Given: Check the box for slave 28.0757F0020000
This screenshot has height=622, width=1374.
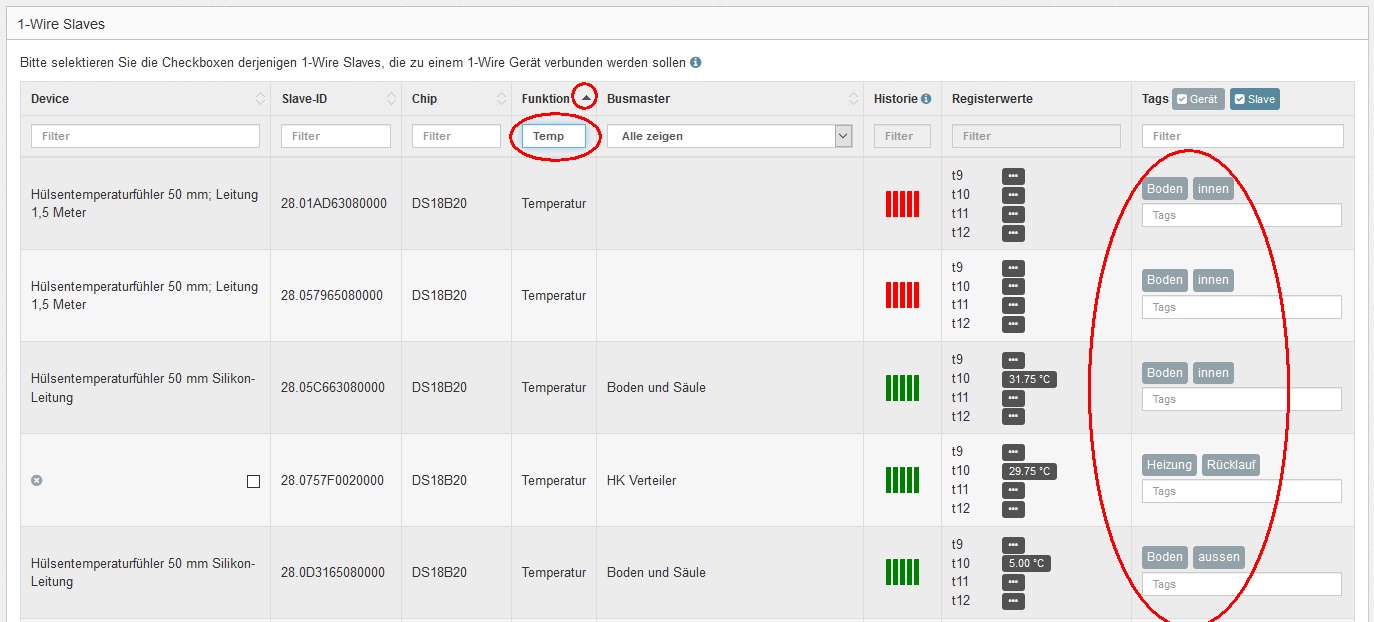Looking at the screenshot, I should coord(253,481).
